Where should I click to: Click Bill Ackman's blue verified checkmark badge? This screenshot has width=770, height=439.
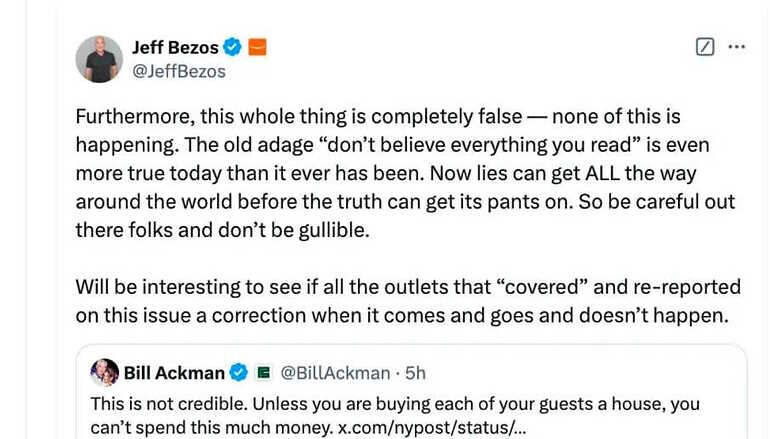click(x=239, y=373)
